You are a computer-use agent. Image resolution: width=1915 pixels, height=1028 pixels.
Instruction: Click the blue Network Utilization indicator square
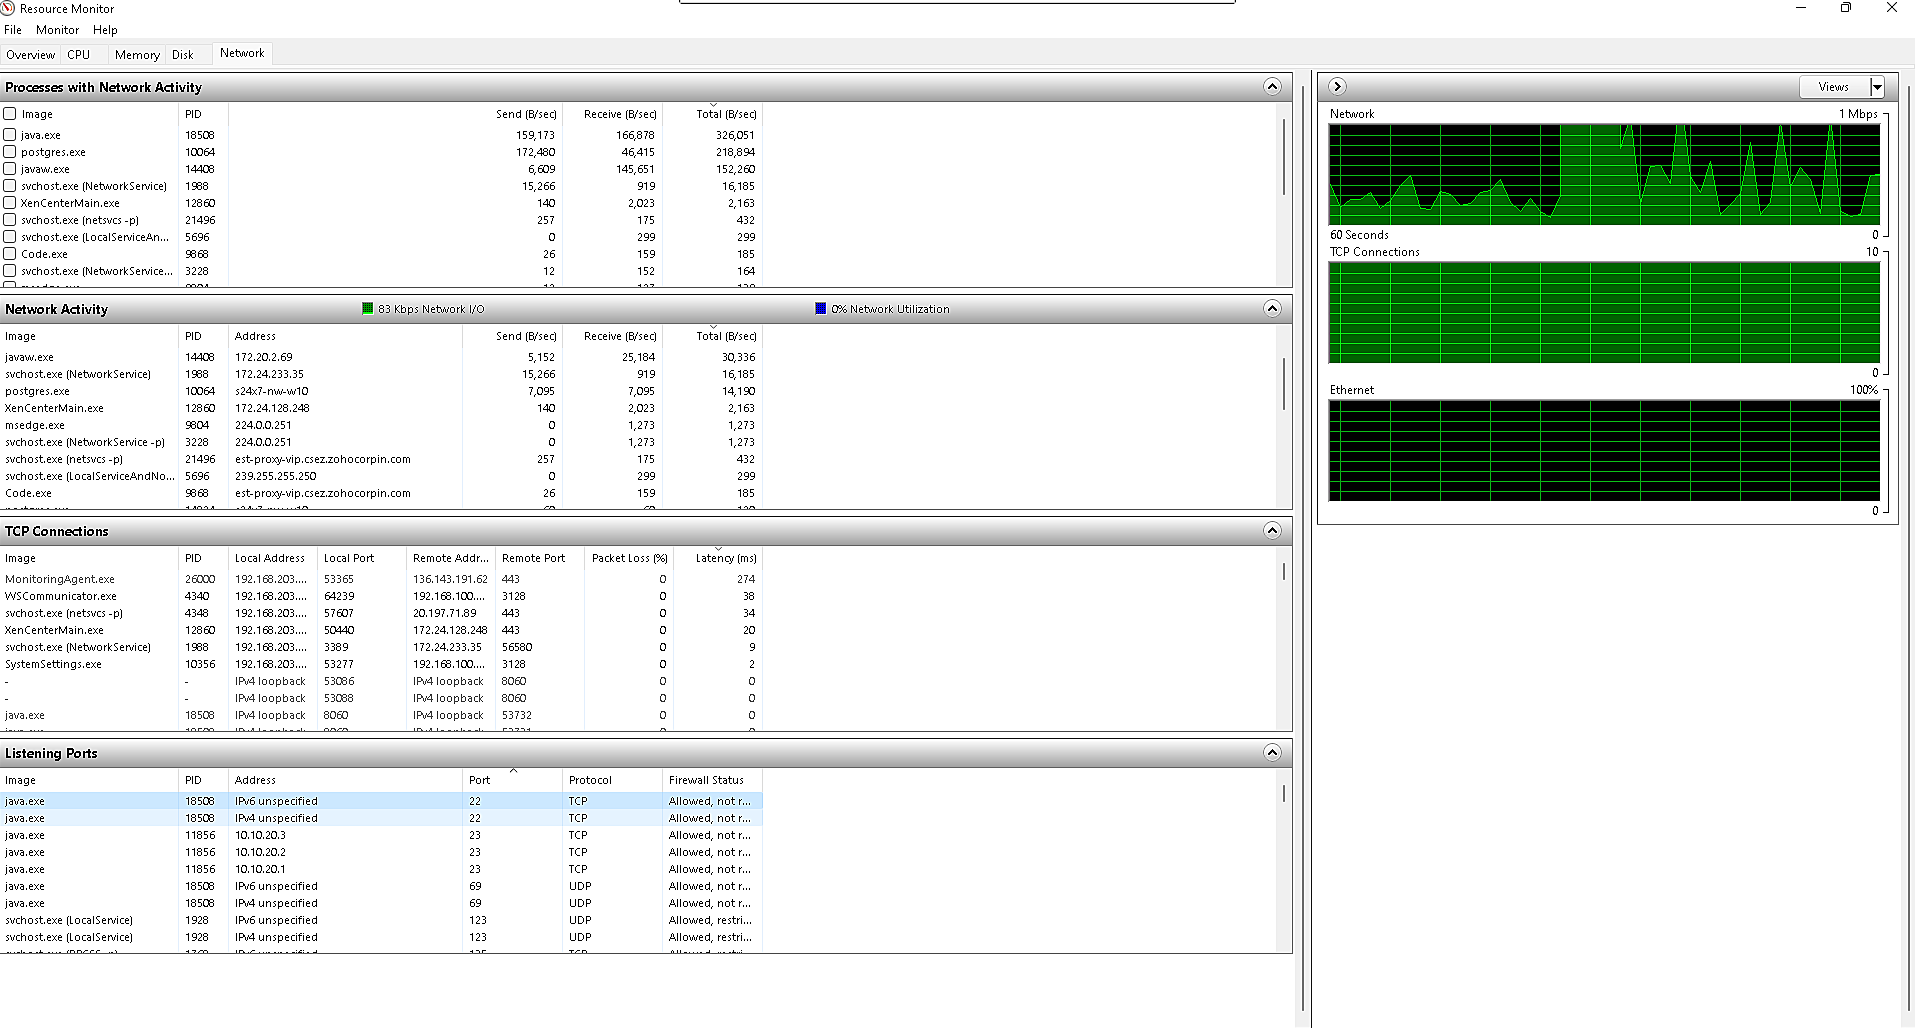[x=821, y=309]
